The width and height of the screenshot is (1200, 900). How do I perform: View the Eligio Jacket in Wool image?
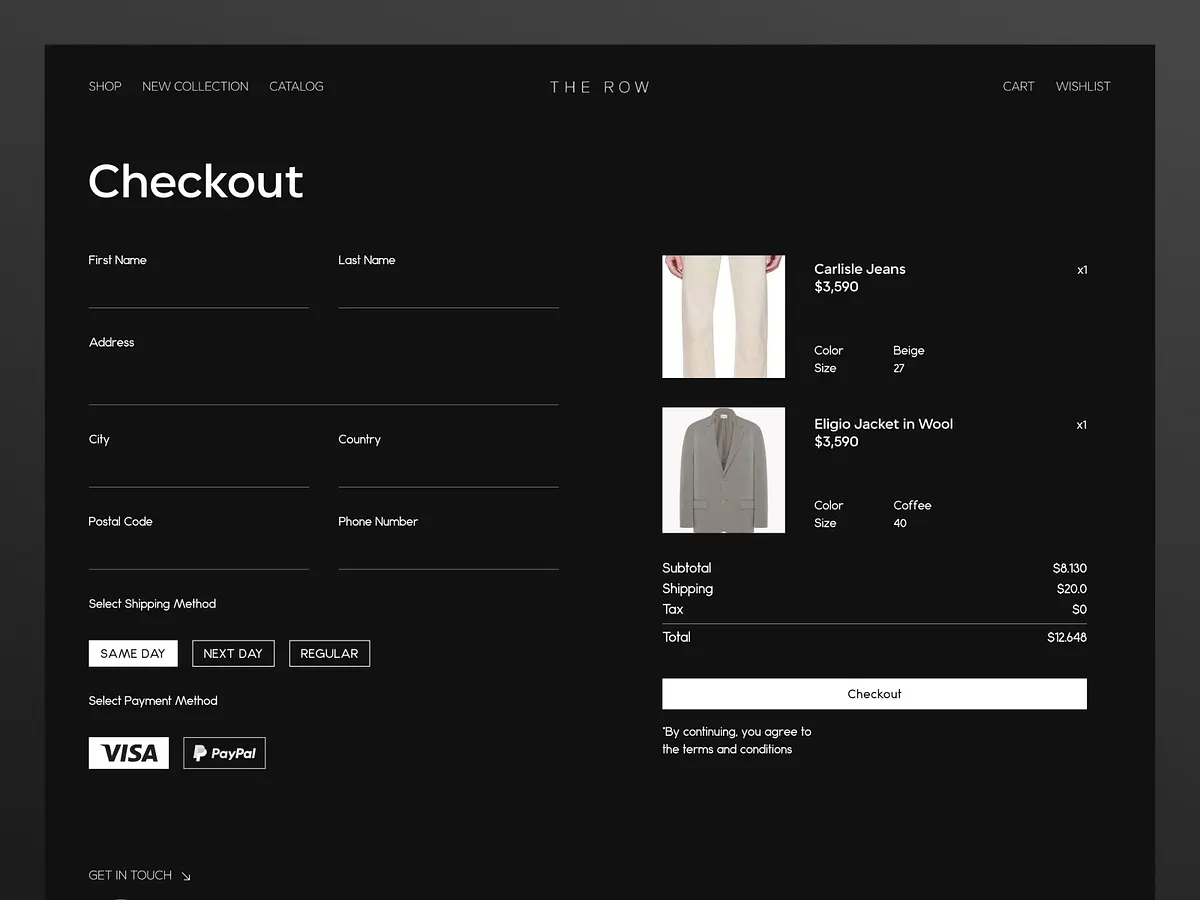(723, 470)
